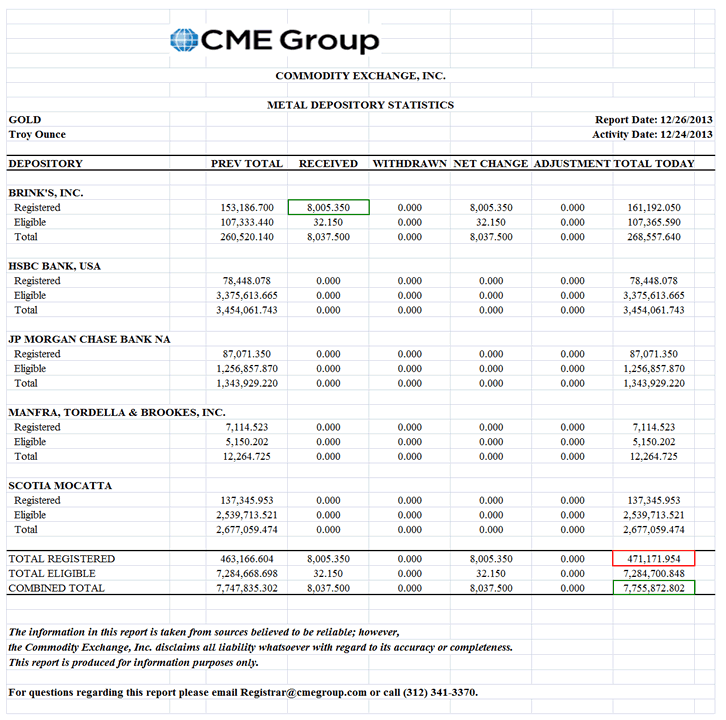This screenshot has width=726, height=720.
Task: Click the Activity Date 12/24/2013 text
Action: [651, 134]
